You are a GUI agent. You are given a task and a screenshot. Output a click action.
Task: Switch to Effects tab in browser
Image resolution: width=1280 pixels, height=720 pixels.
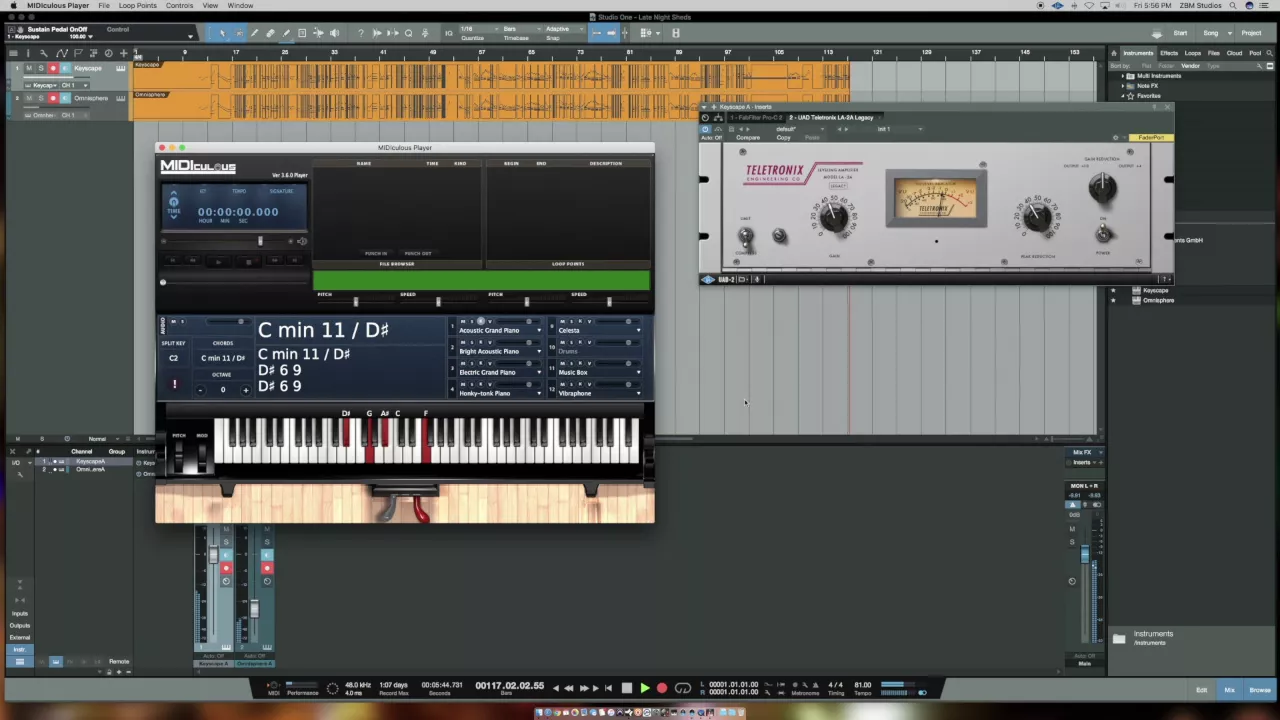1169,53
